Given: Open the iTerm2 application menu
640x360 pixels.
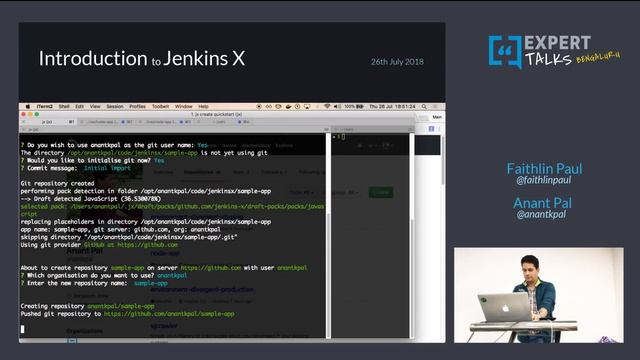Looking at the screenshot, I should [x=44, y=107].
